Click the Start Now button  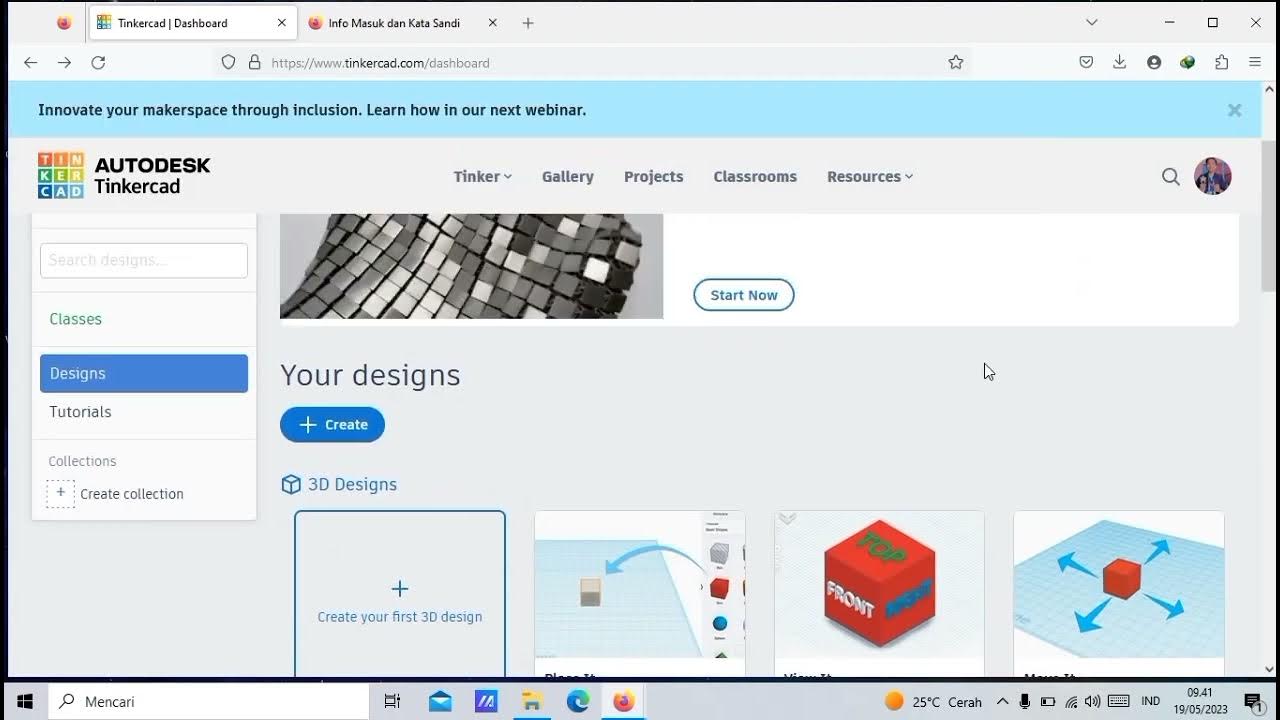(x=744, y=295)
